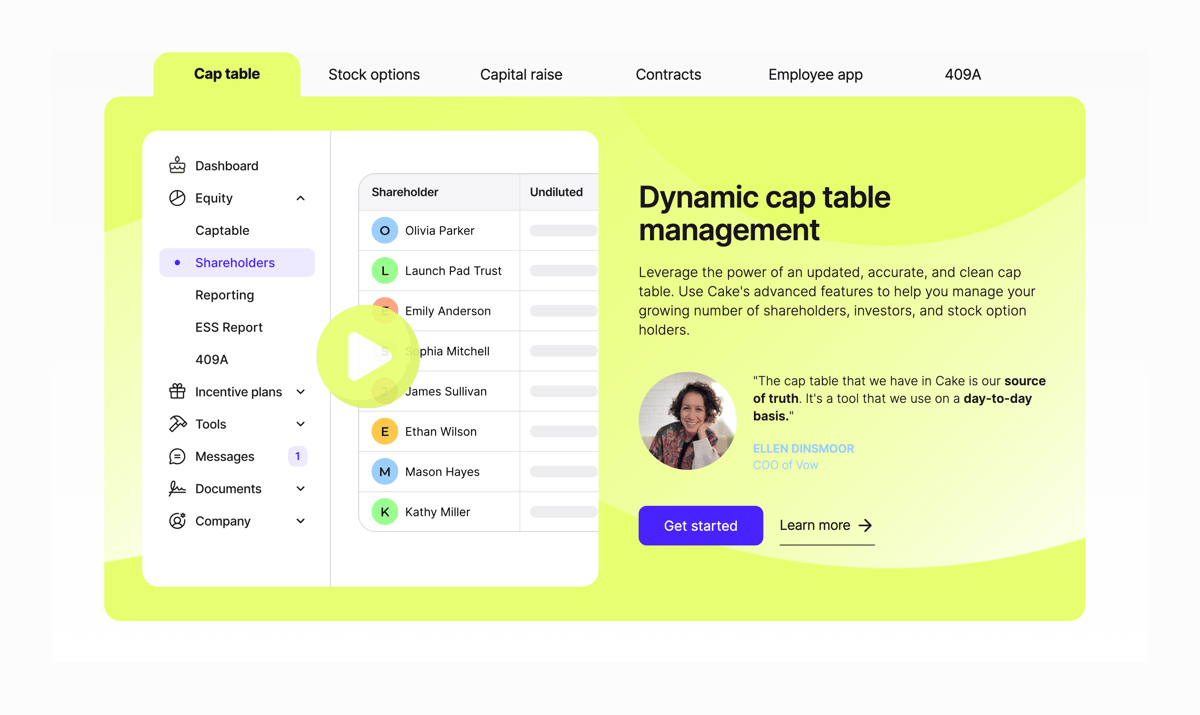This screenshot has height=715, width=1200.
Task: Click the unread badge on Messages
Action: (297, 456)
